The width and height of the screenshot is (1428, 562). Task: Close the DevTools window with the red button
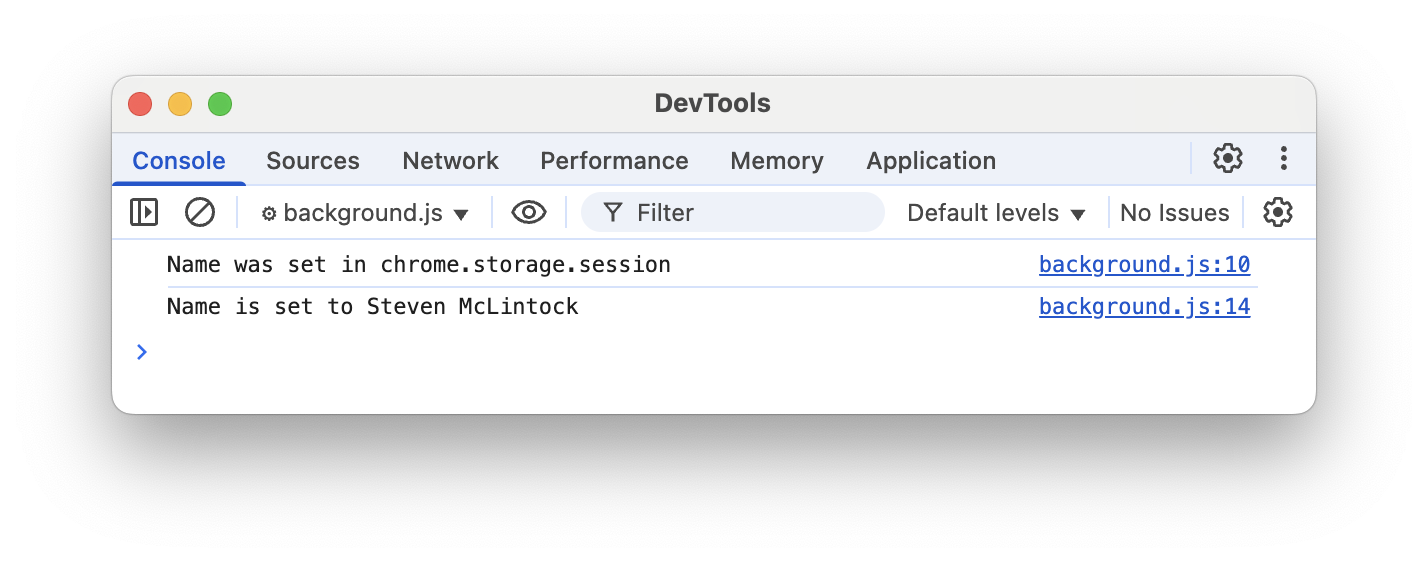point(140,104)
